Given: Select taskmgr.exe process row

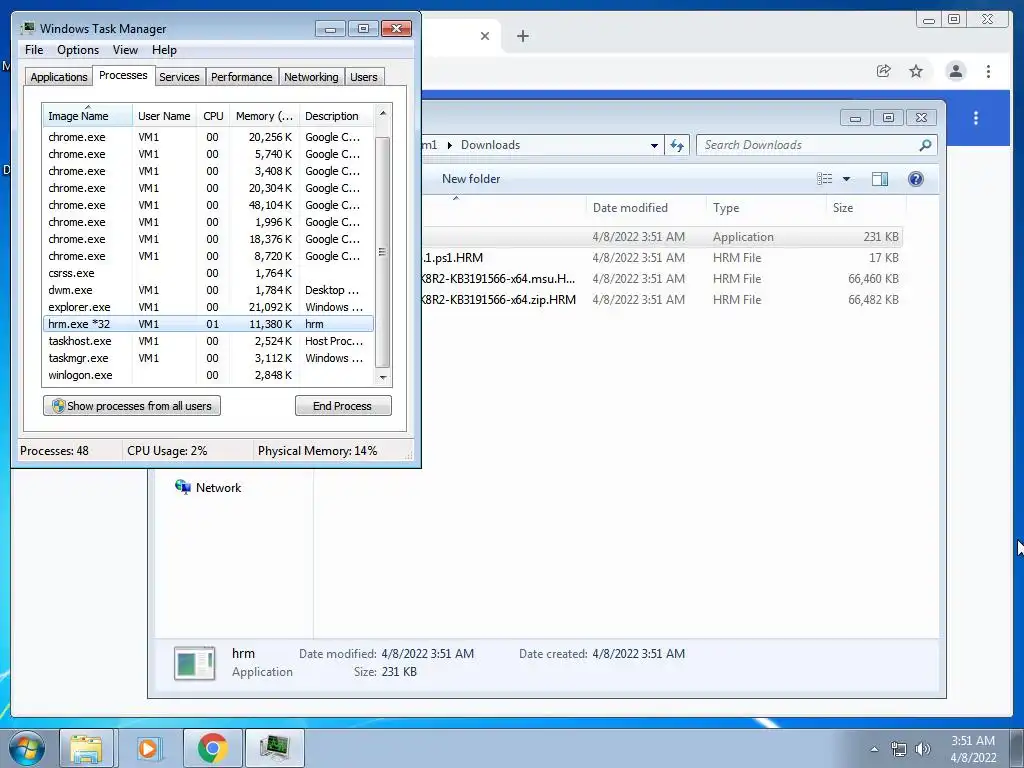Looking at the screenshot, I should pyautogui.click(x=208, y=358).
